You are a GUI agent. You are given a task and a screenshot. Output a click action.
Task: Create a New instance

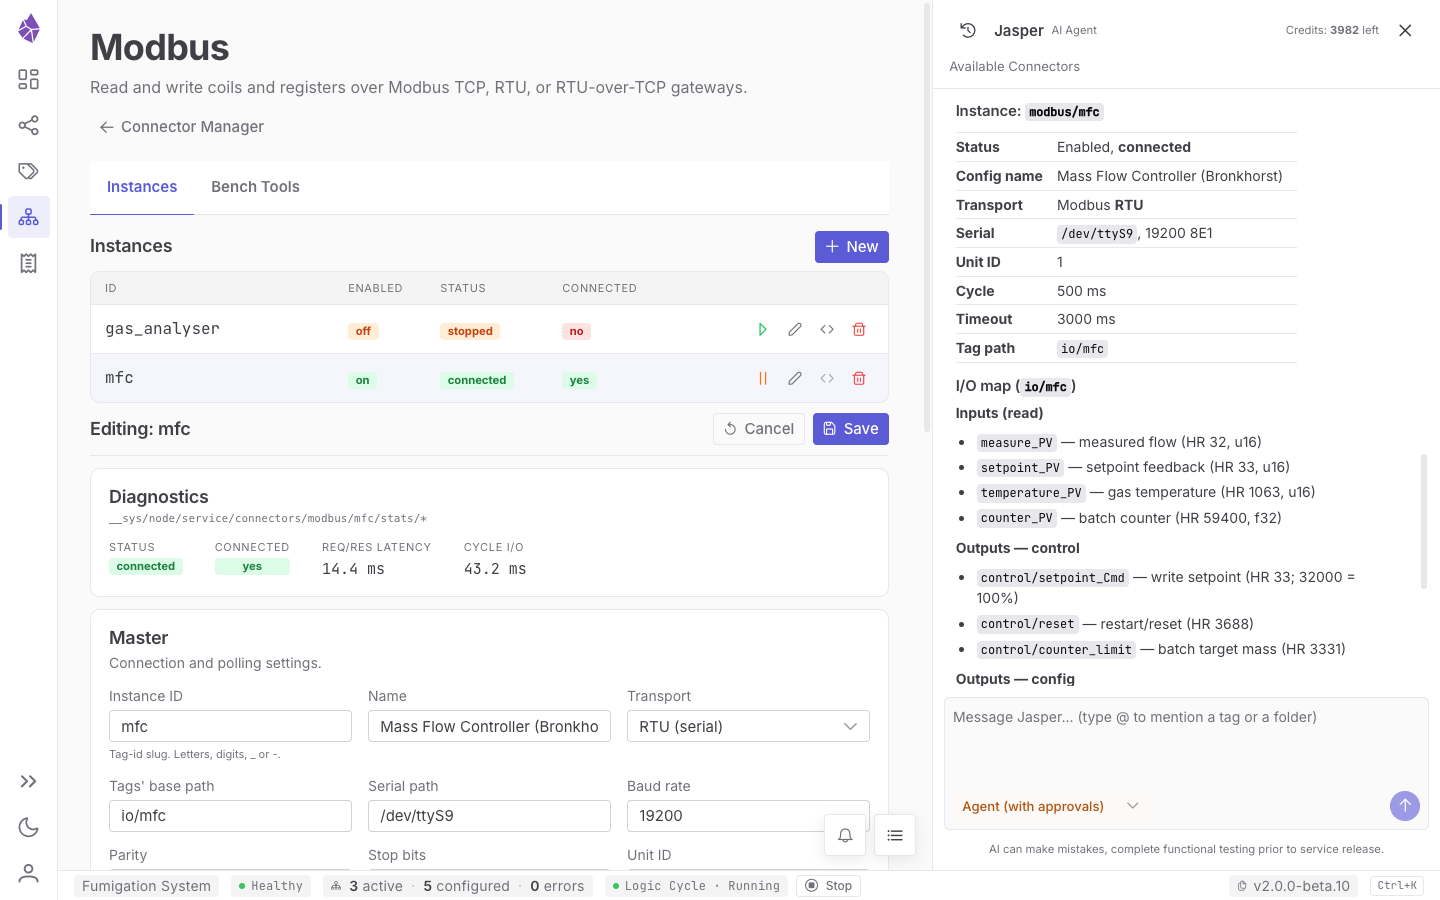pos(852,247)
